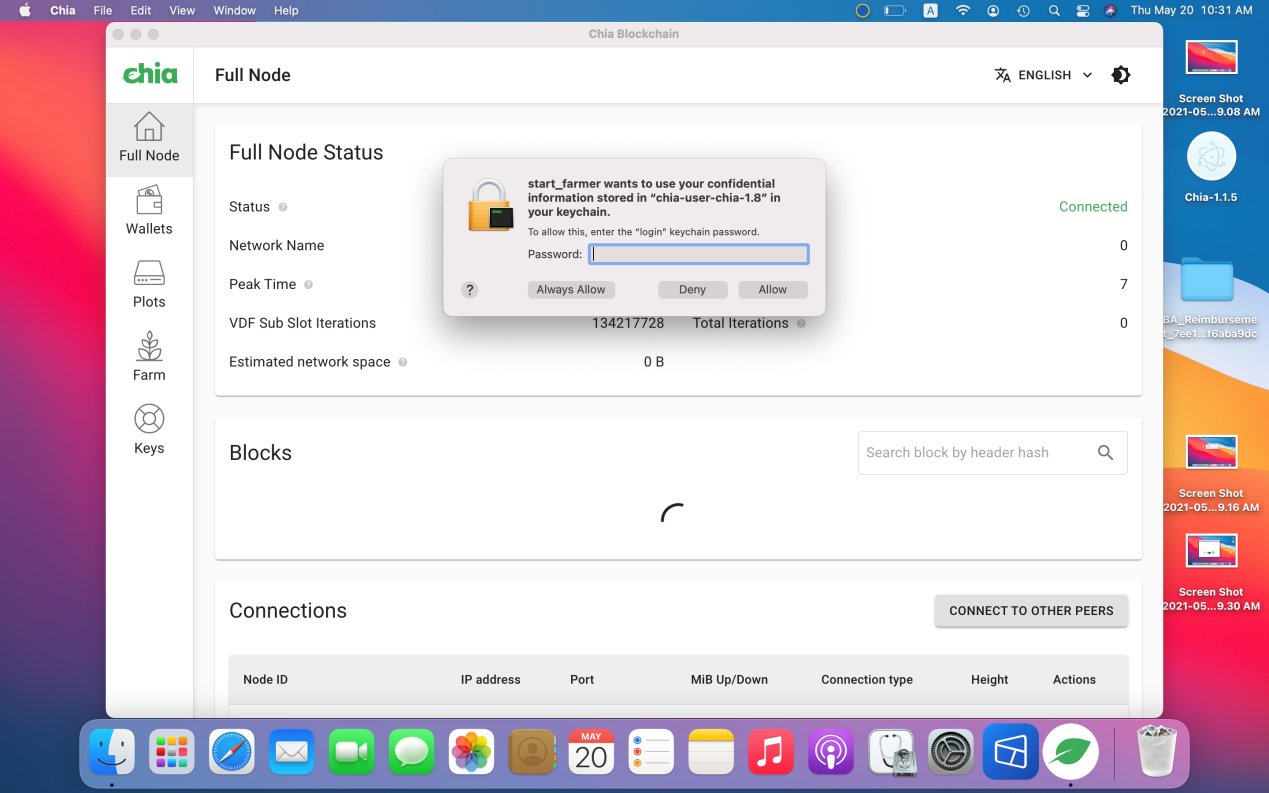The width and height of the screenshot is (1269, 793).
Task: Open Podcasts from the Dock
Action: [831, 751]
